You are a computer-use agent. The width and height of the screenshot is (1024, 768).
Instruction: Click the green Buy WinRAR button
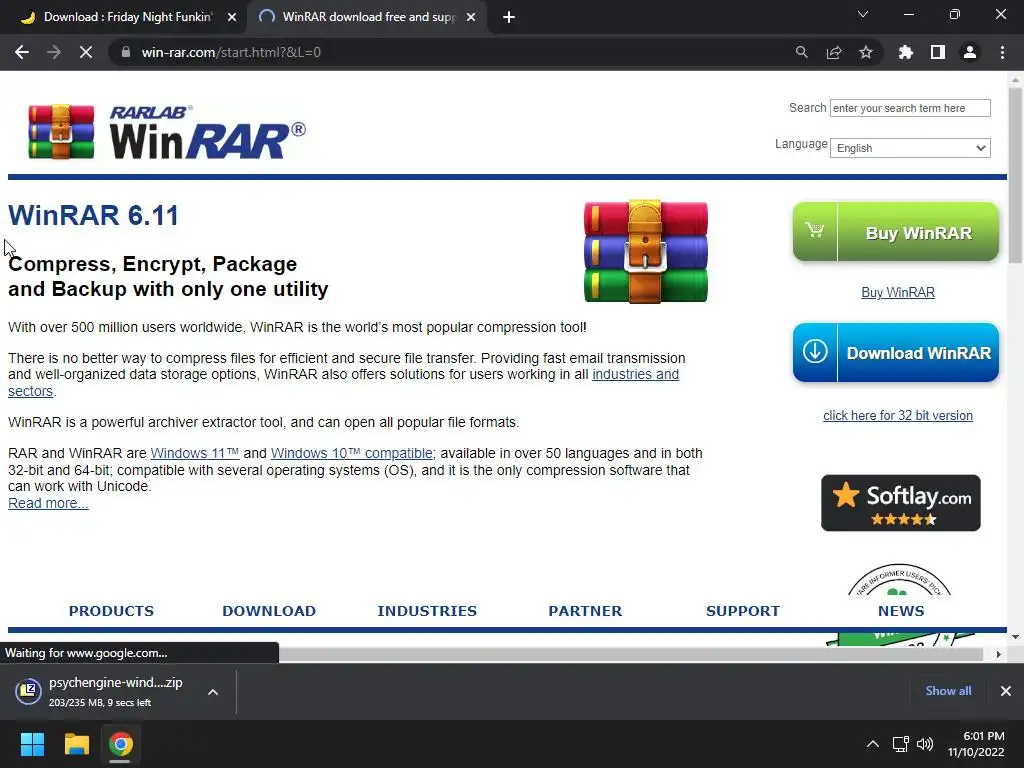point(895,232)
